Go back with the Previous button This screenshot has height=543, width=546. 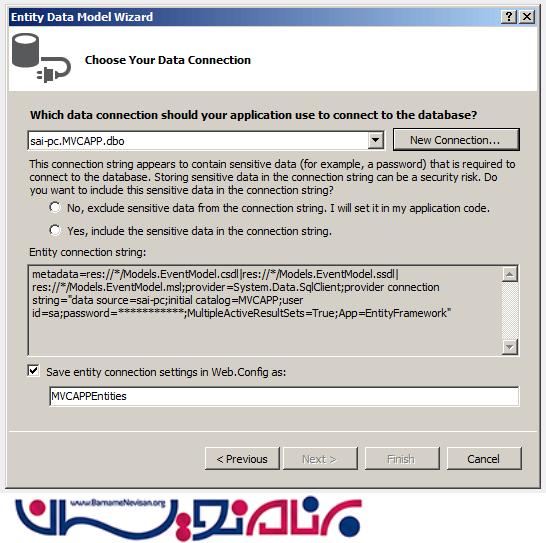tap(242, 459)
